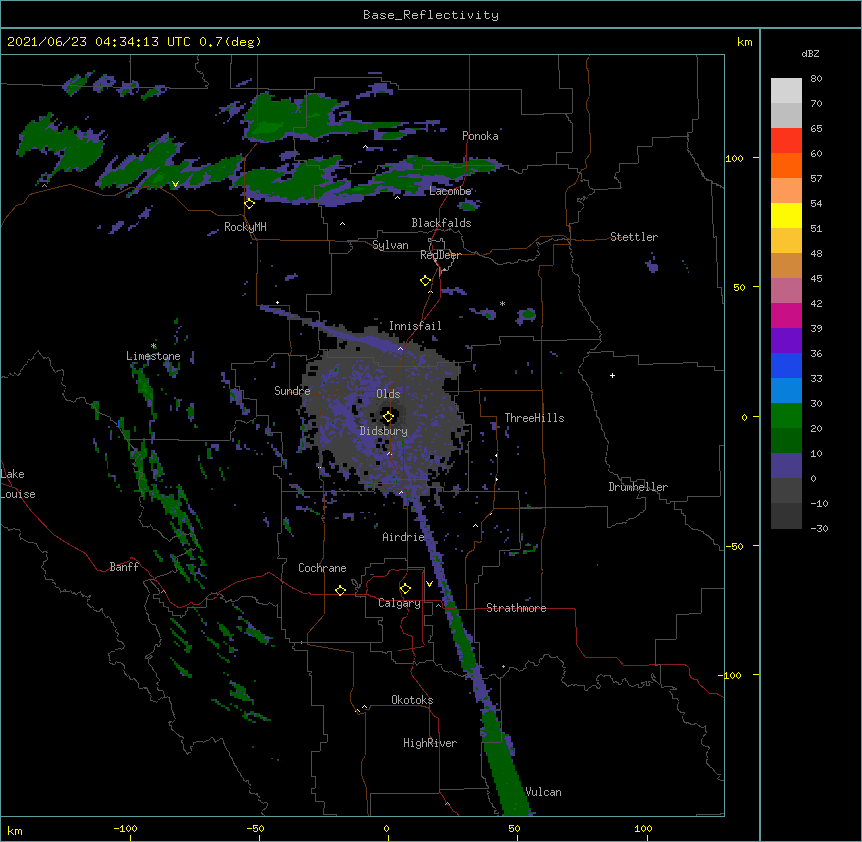Click the white plus marker west of Drumheller region
The image size is (862, 842).
click(612, 375)
